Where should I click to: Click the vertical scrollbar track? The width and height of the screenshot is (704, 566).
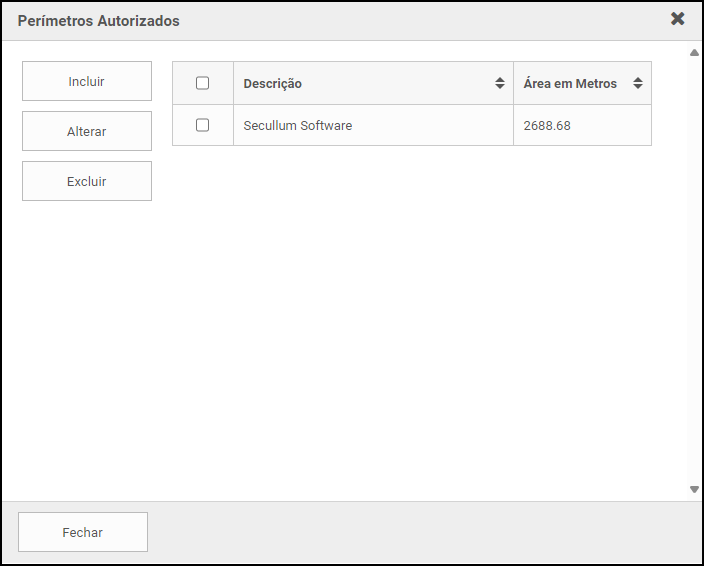(x=694, y=270)
